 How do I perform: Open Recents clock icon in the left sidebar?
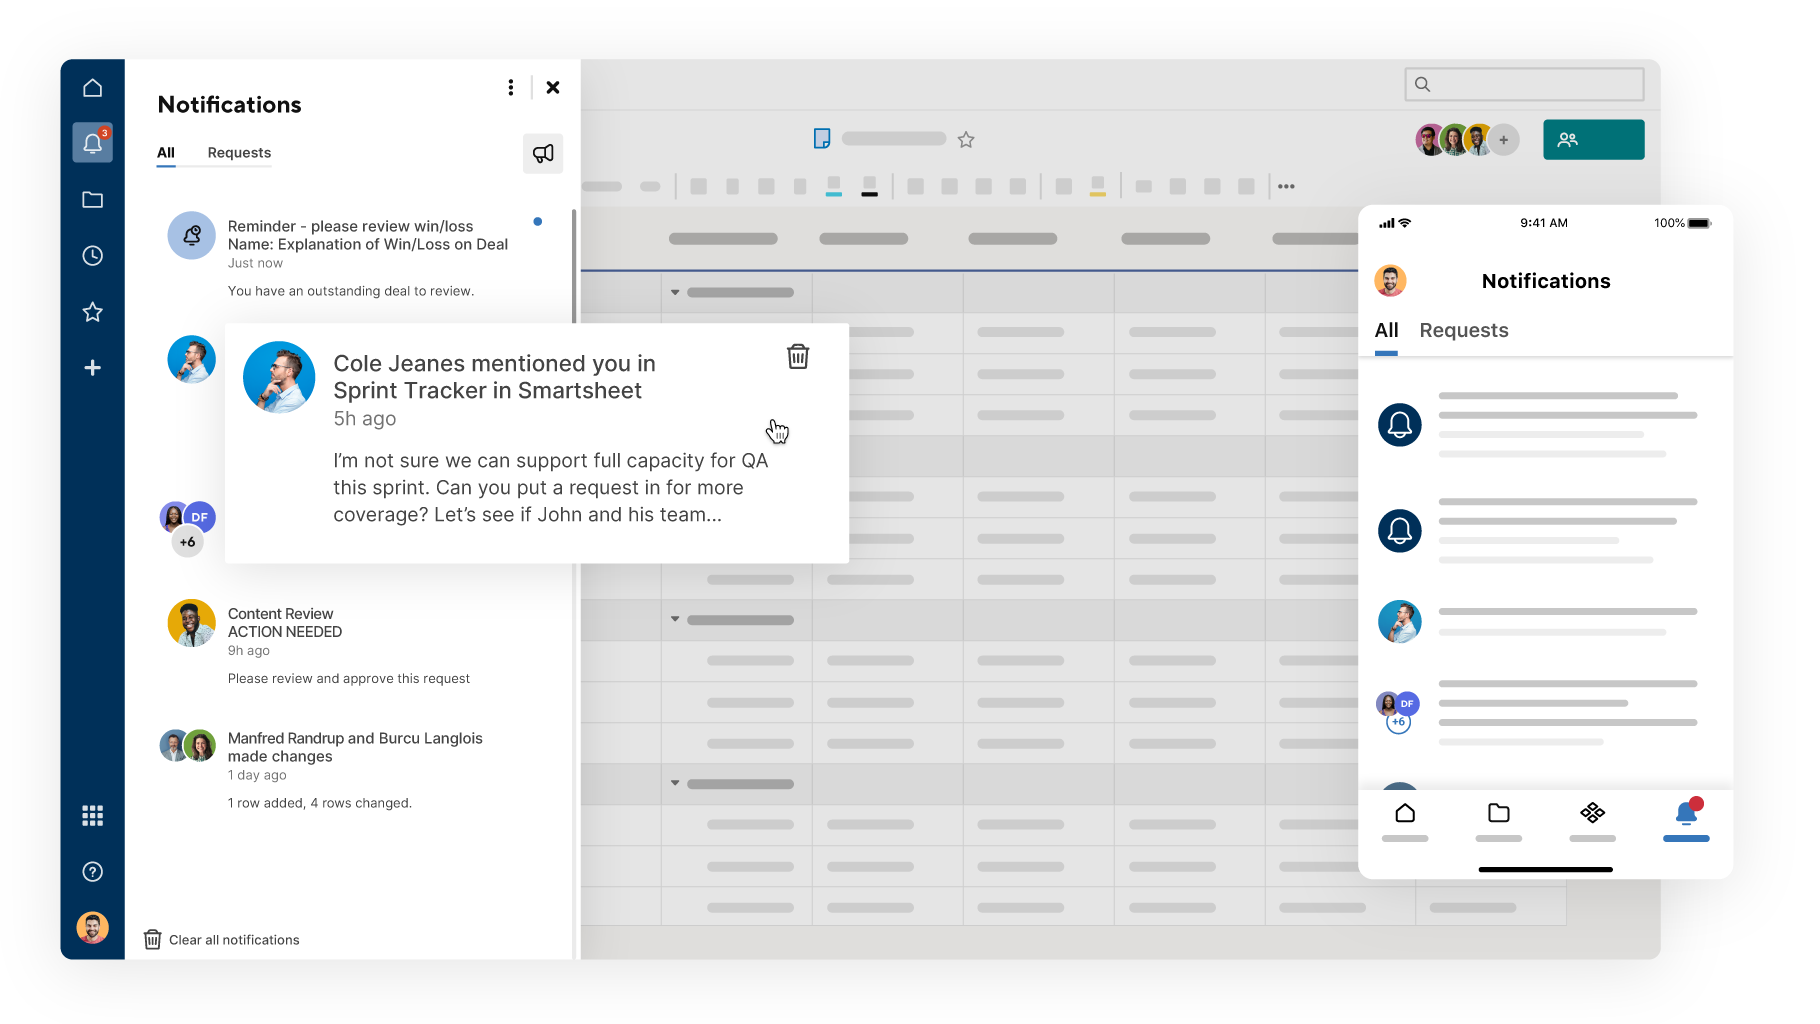tap(92, 256)
